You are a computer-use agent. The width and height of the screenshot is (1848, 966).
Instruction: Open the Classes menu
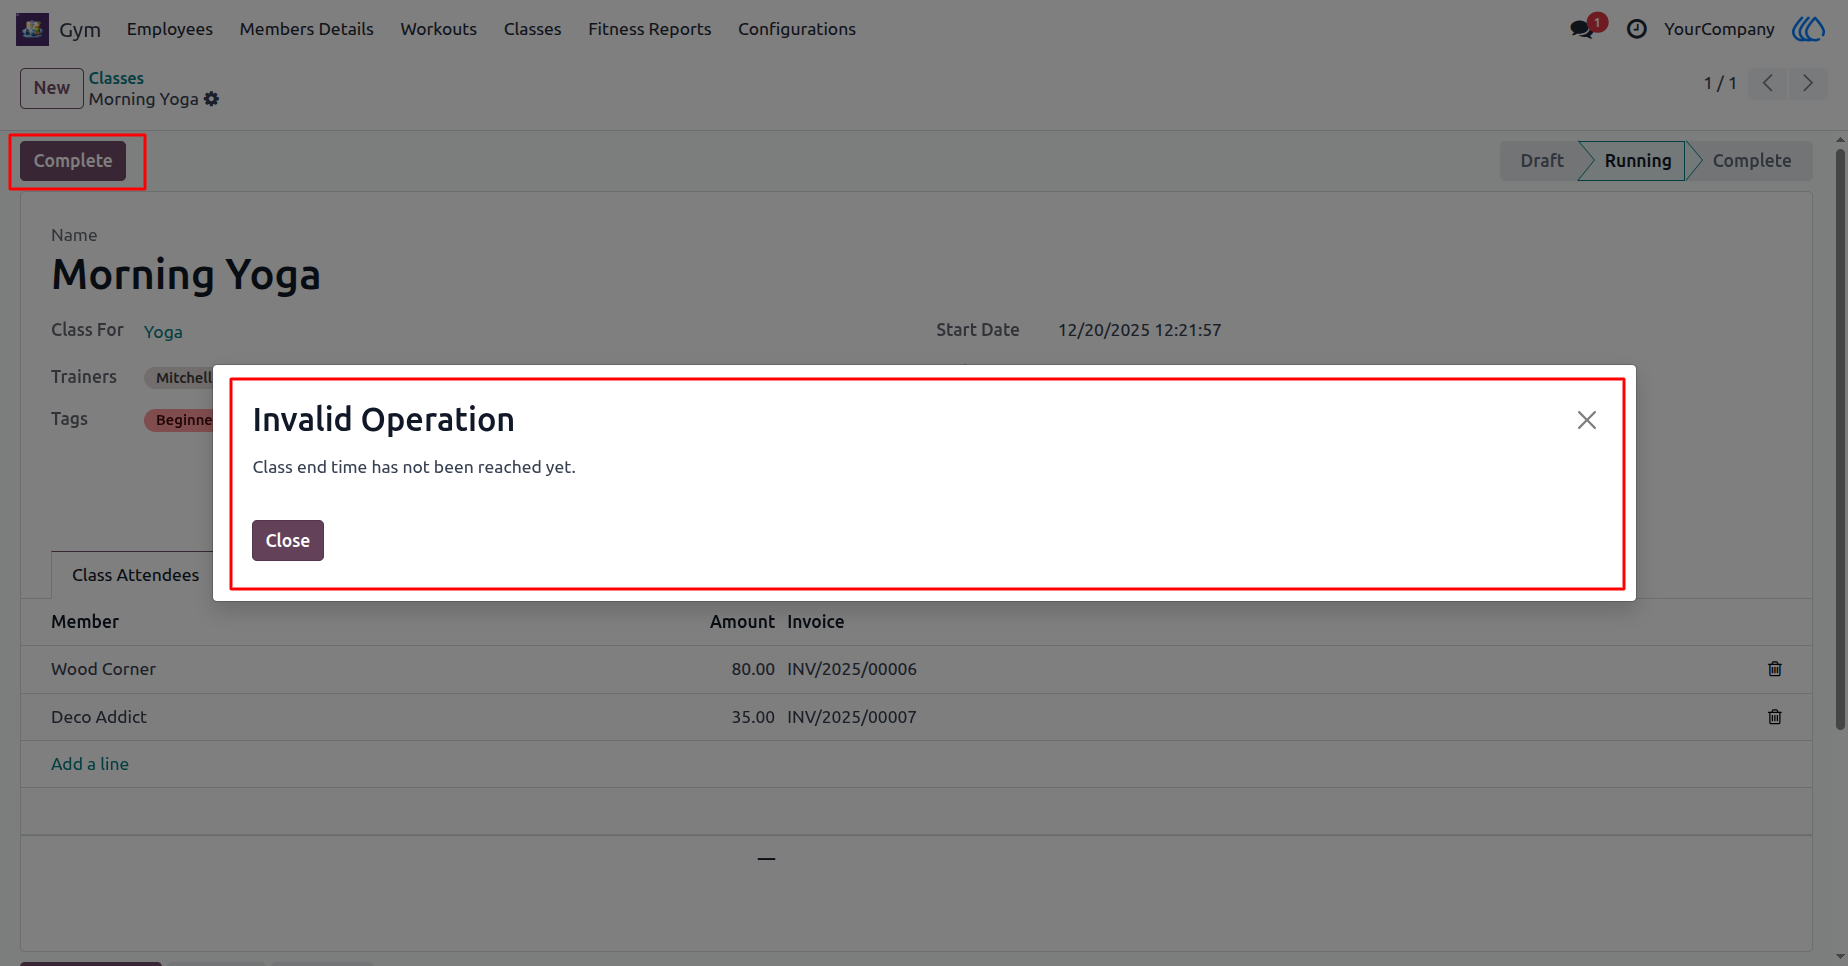tap(533, 29)
